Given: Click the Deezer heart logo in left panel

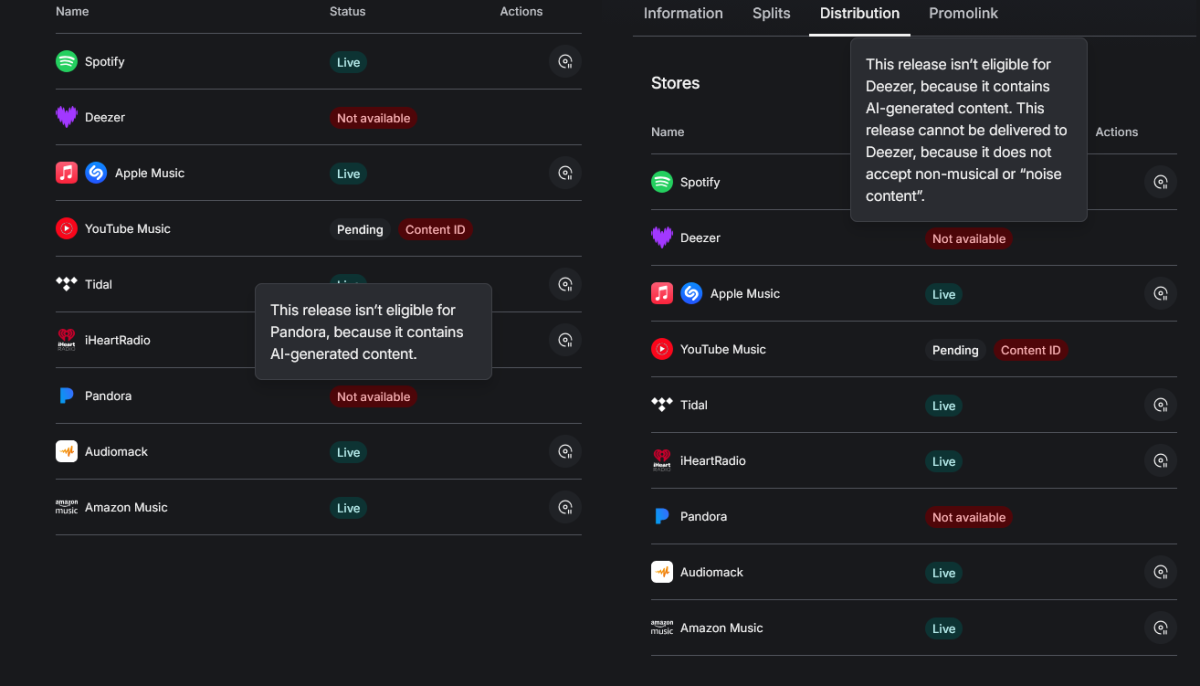Looking at the screenshot, I should click(x=66, y=117).
